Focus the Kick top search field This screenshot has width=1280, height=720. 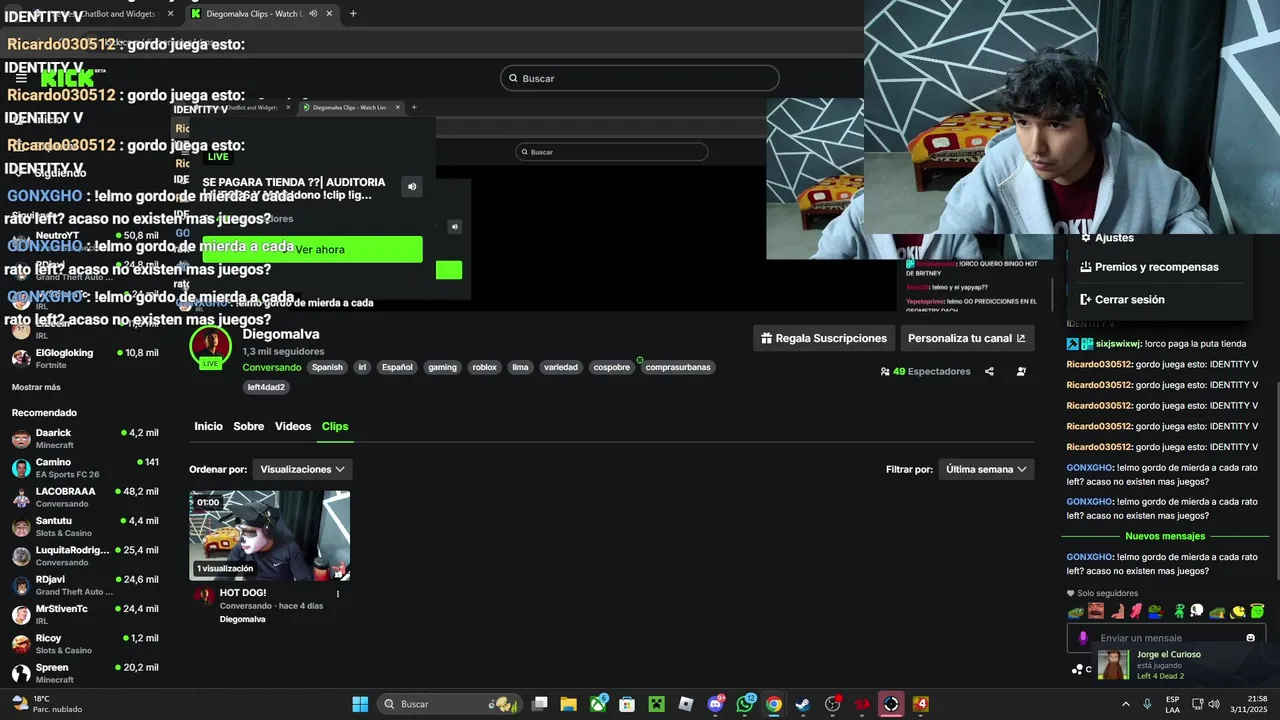pyautogui.click(x=640, y=78)
